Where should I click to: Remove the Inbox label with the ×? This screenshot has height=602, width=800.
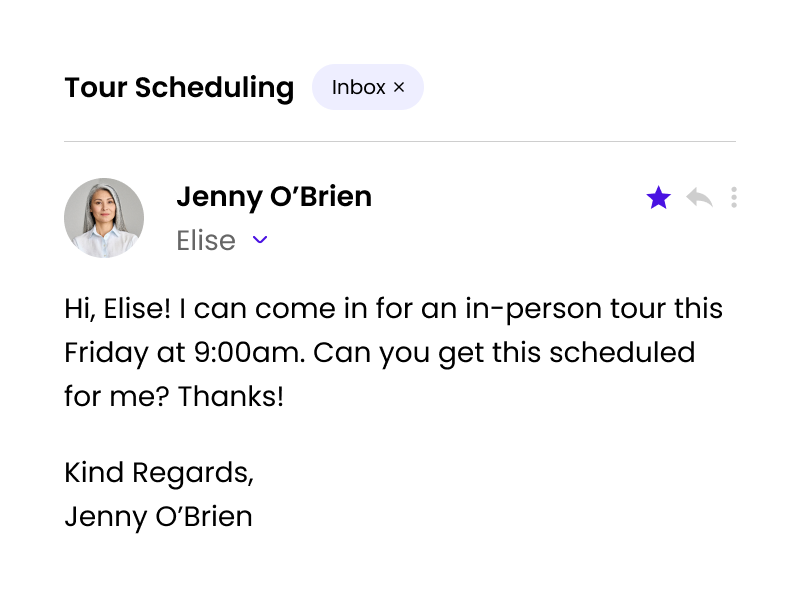coord(399,88)
